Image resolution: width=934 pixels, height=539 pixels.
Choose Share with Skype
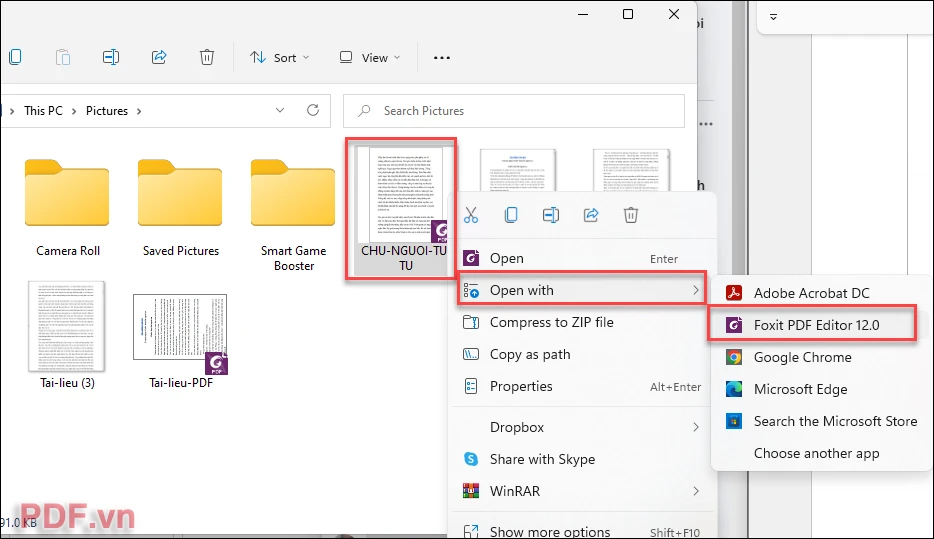[582, 459]
